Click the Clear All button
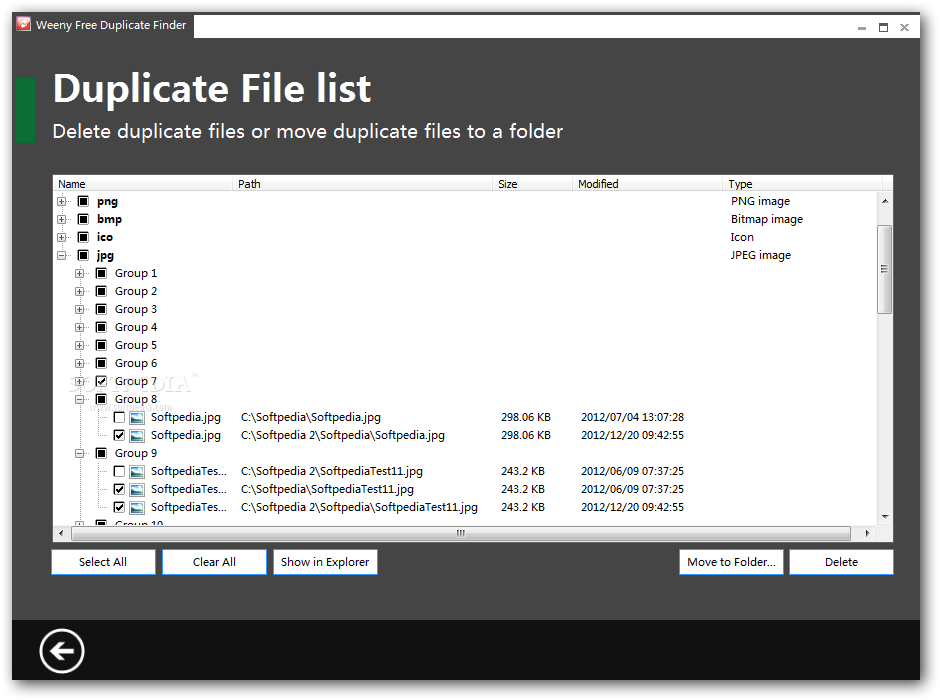This screenshot has height=700, width=940. click(x=214, y=562)
